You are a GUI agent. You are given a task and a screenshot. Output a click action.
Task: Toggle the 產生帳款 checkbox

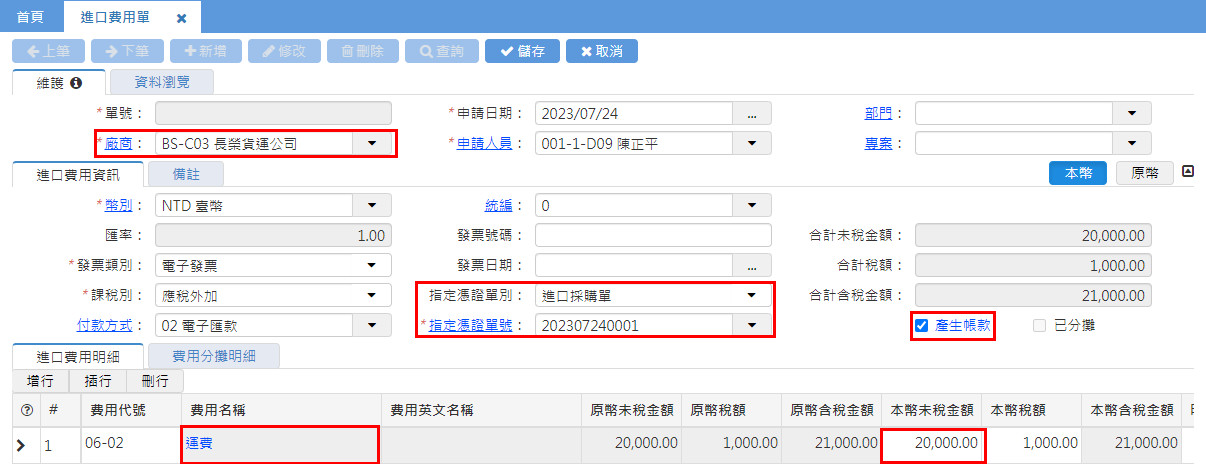922,325
